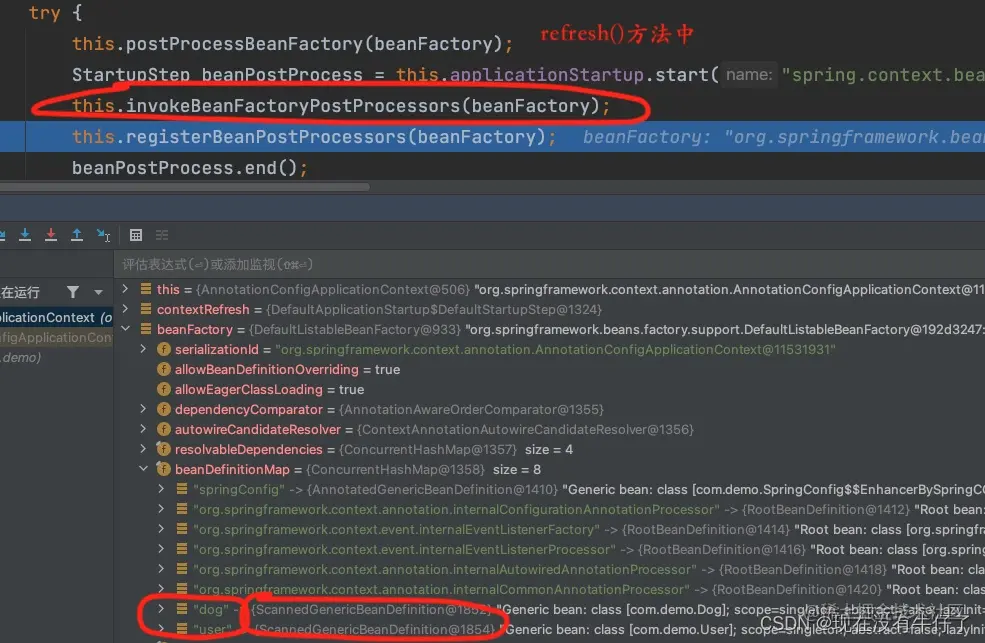Click the entry icon beside "springConfig"
This screenshot has height=643, width=985.
(x=182, y=489)
